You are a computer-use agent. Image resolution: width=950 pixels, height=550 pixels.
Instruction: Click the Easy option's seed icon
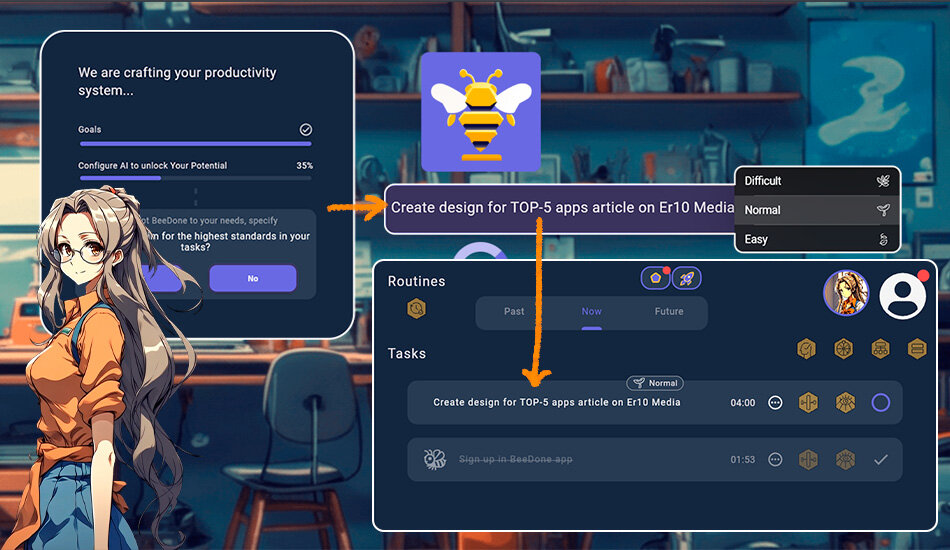pyautogui.click(x=883, y=239)
